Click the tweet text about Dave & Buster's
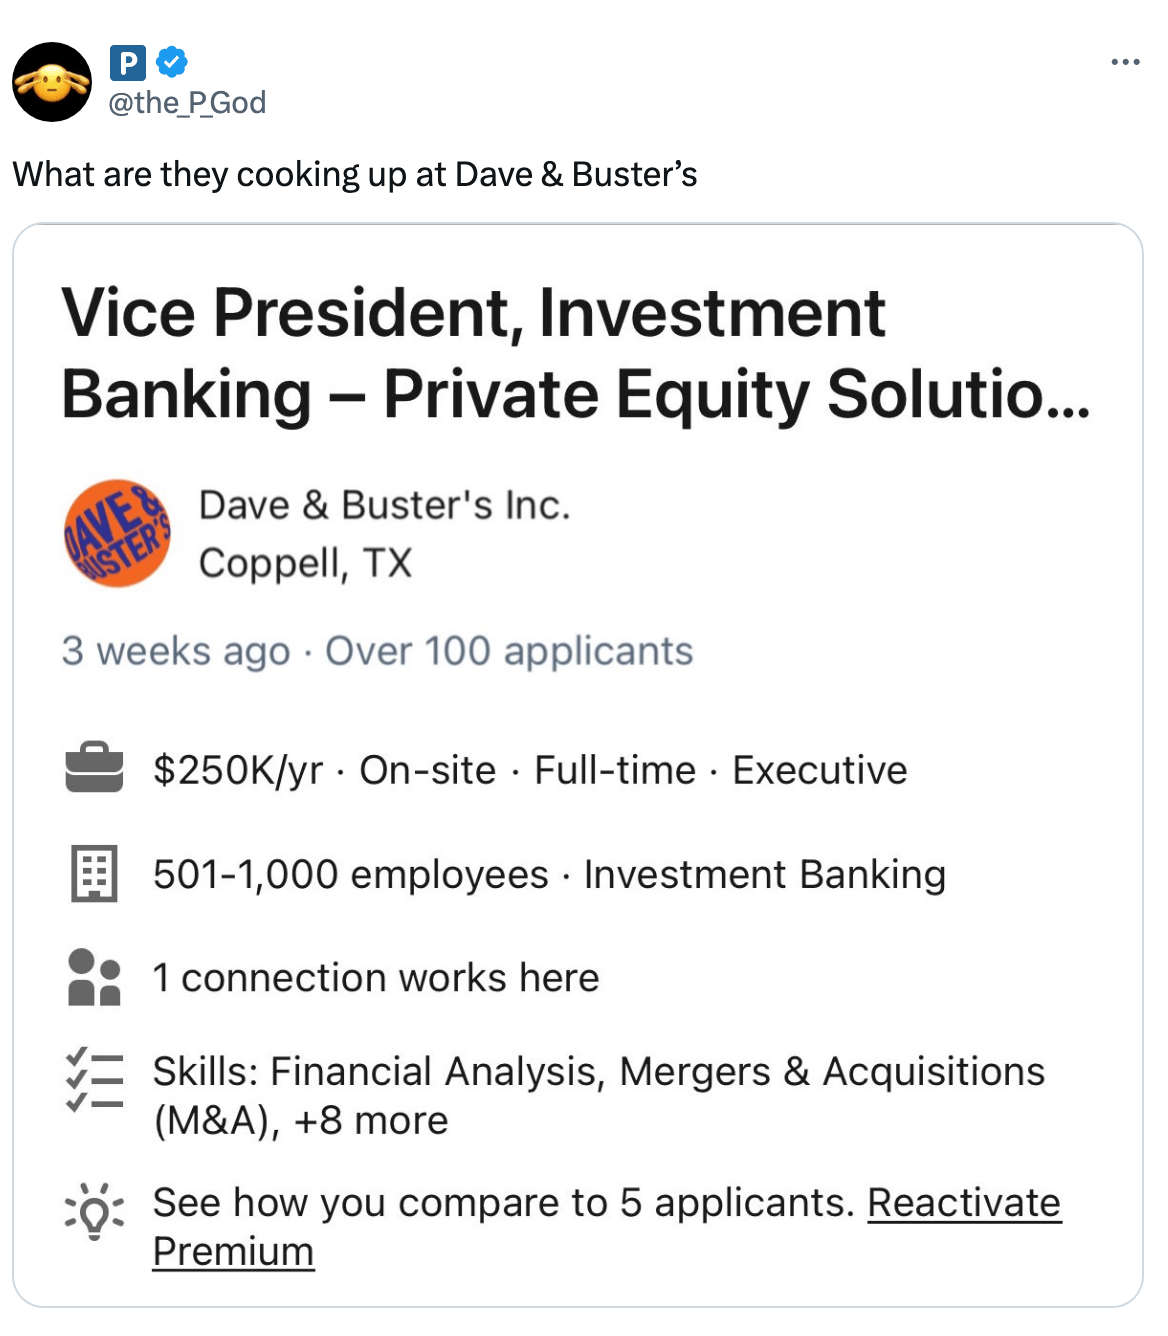 tap(355, 175)
